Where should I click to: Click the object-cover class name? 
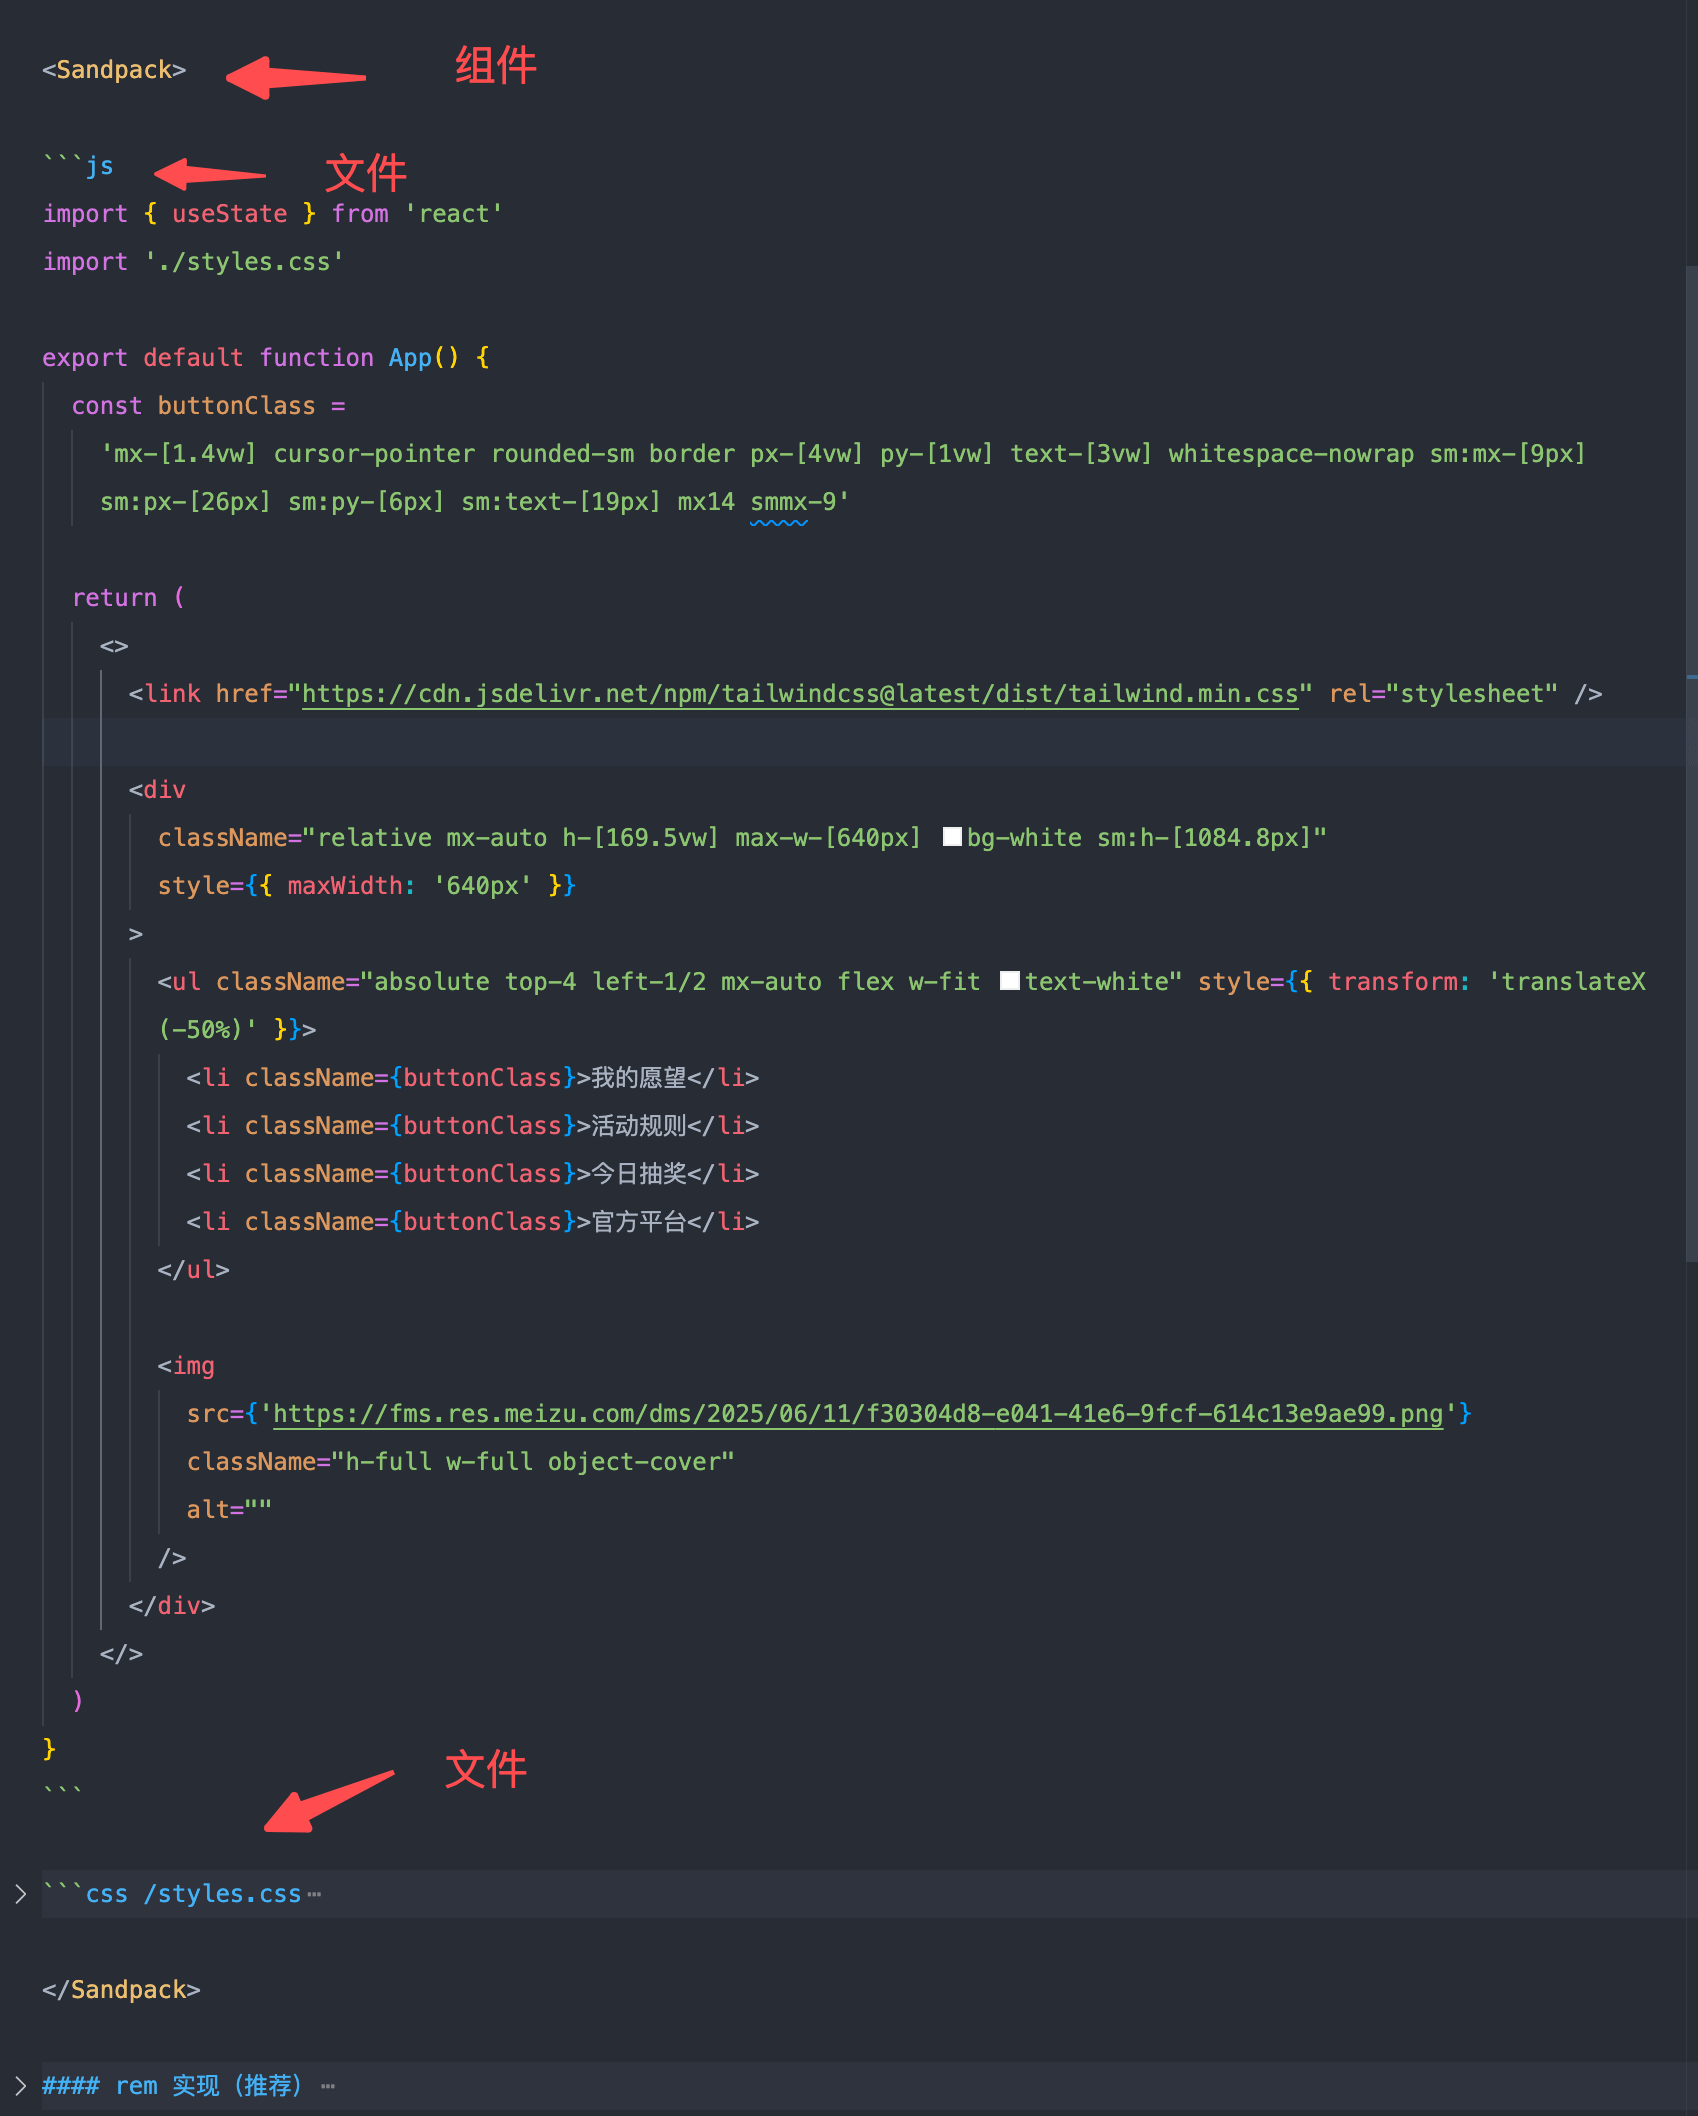(x=634, y=1462)
